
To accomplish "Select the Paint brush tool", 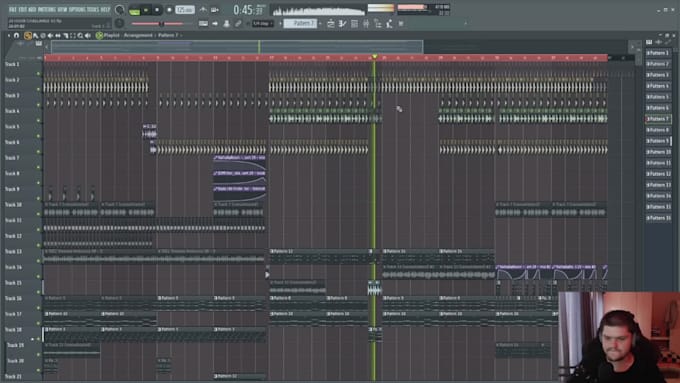I will [36, 36].
